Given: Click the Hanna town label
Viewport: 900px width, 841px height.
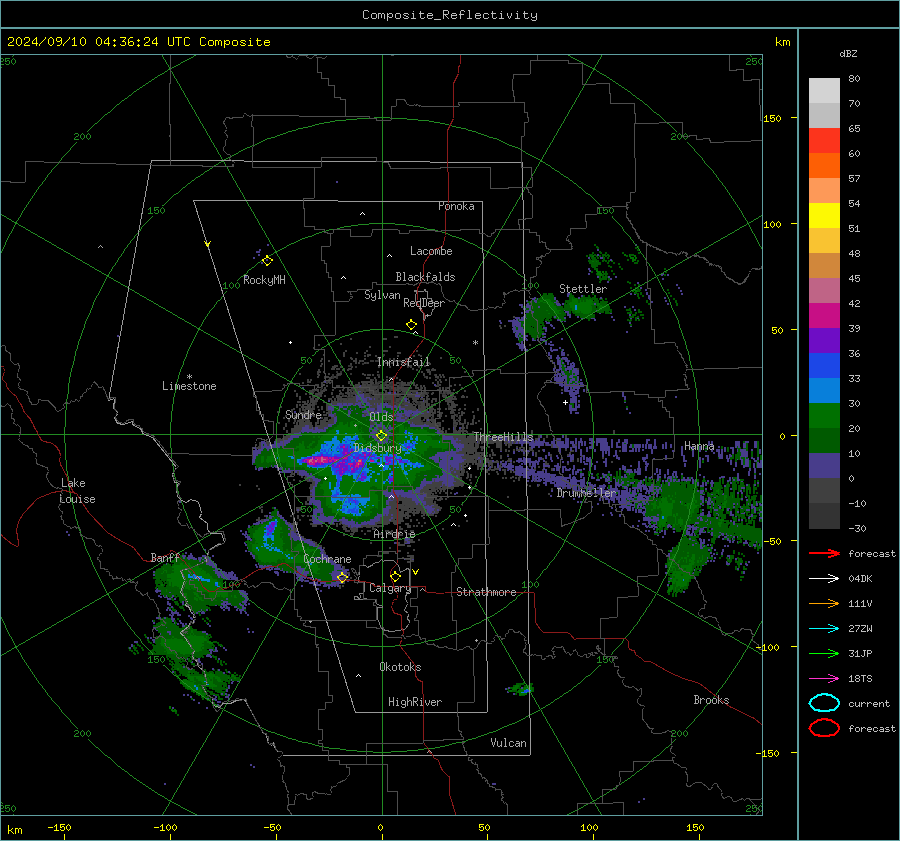Looking at the screenshot, I should tap(699, 446).
